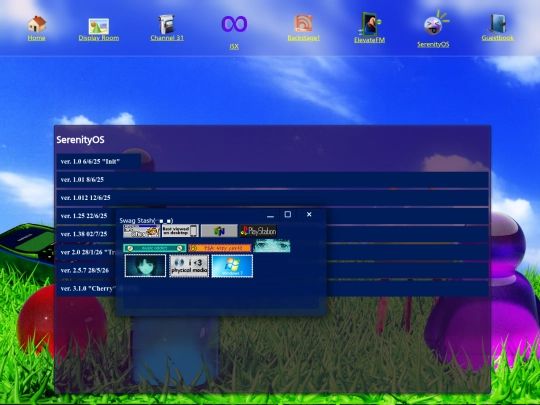Click the Swag Stash window title

[146, 220]
